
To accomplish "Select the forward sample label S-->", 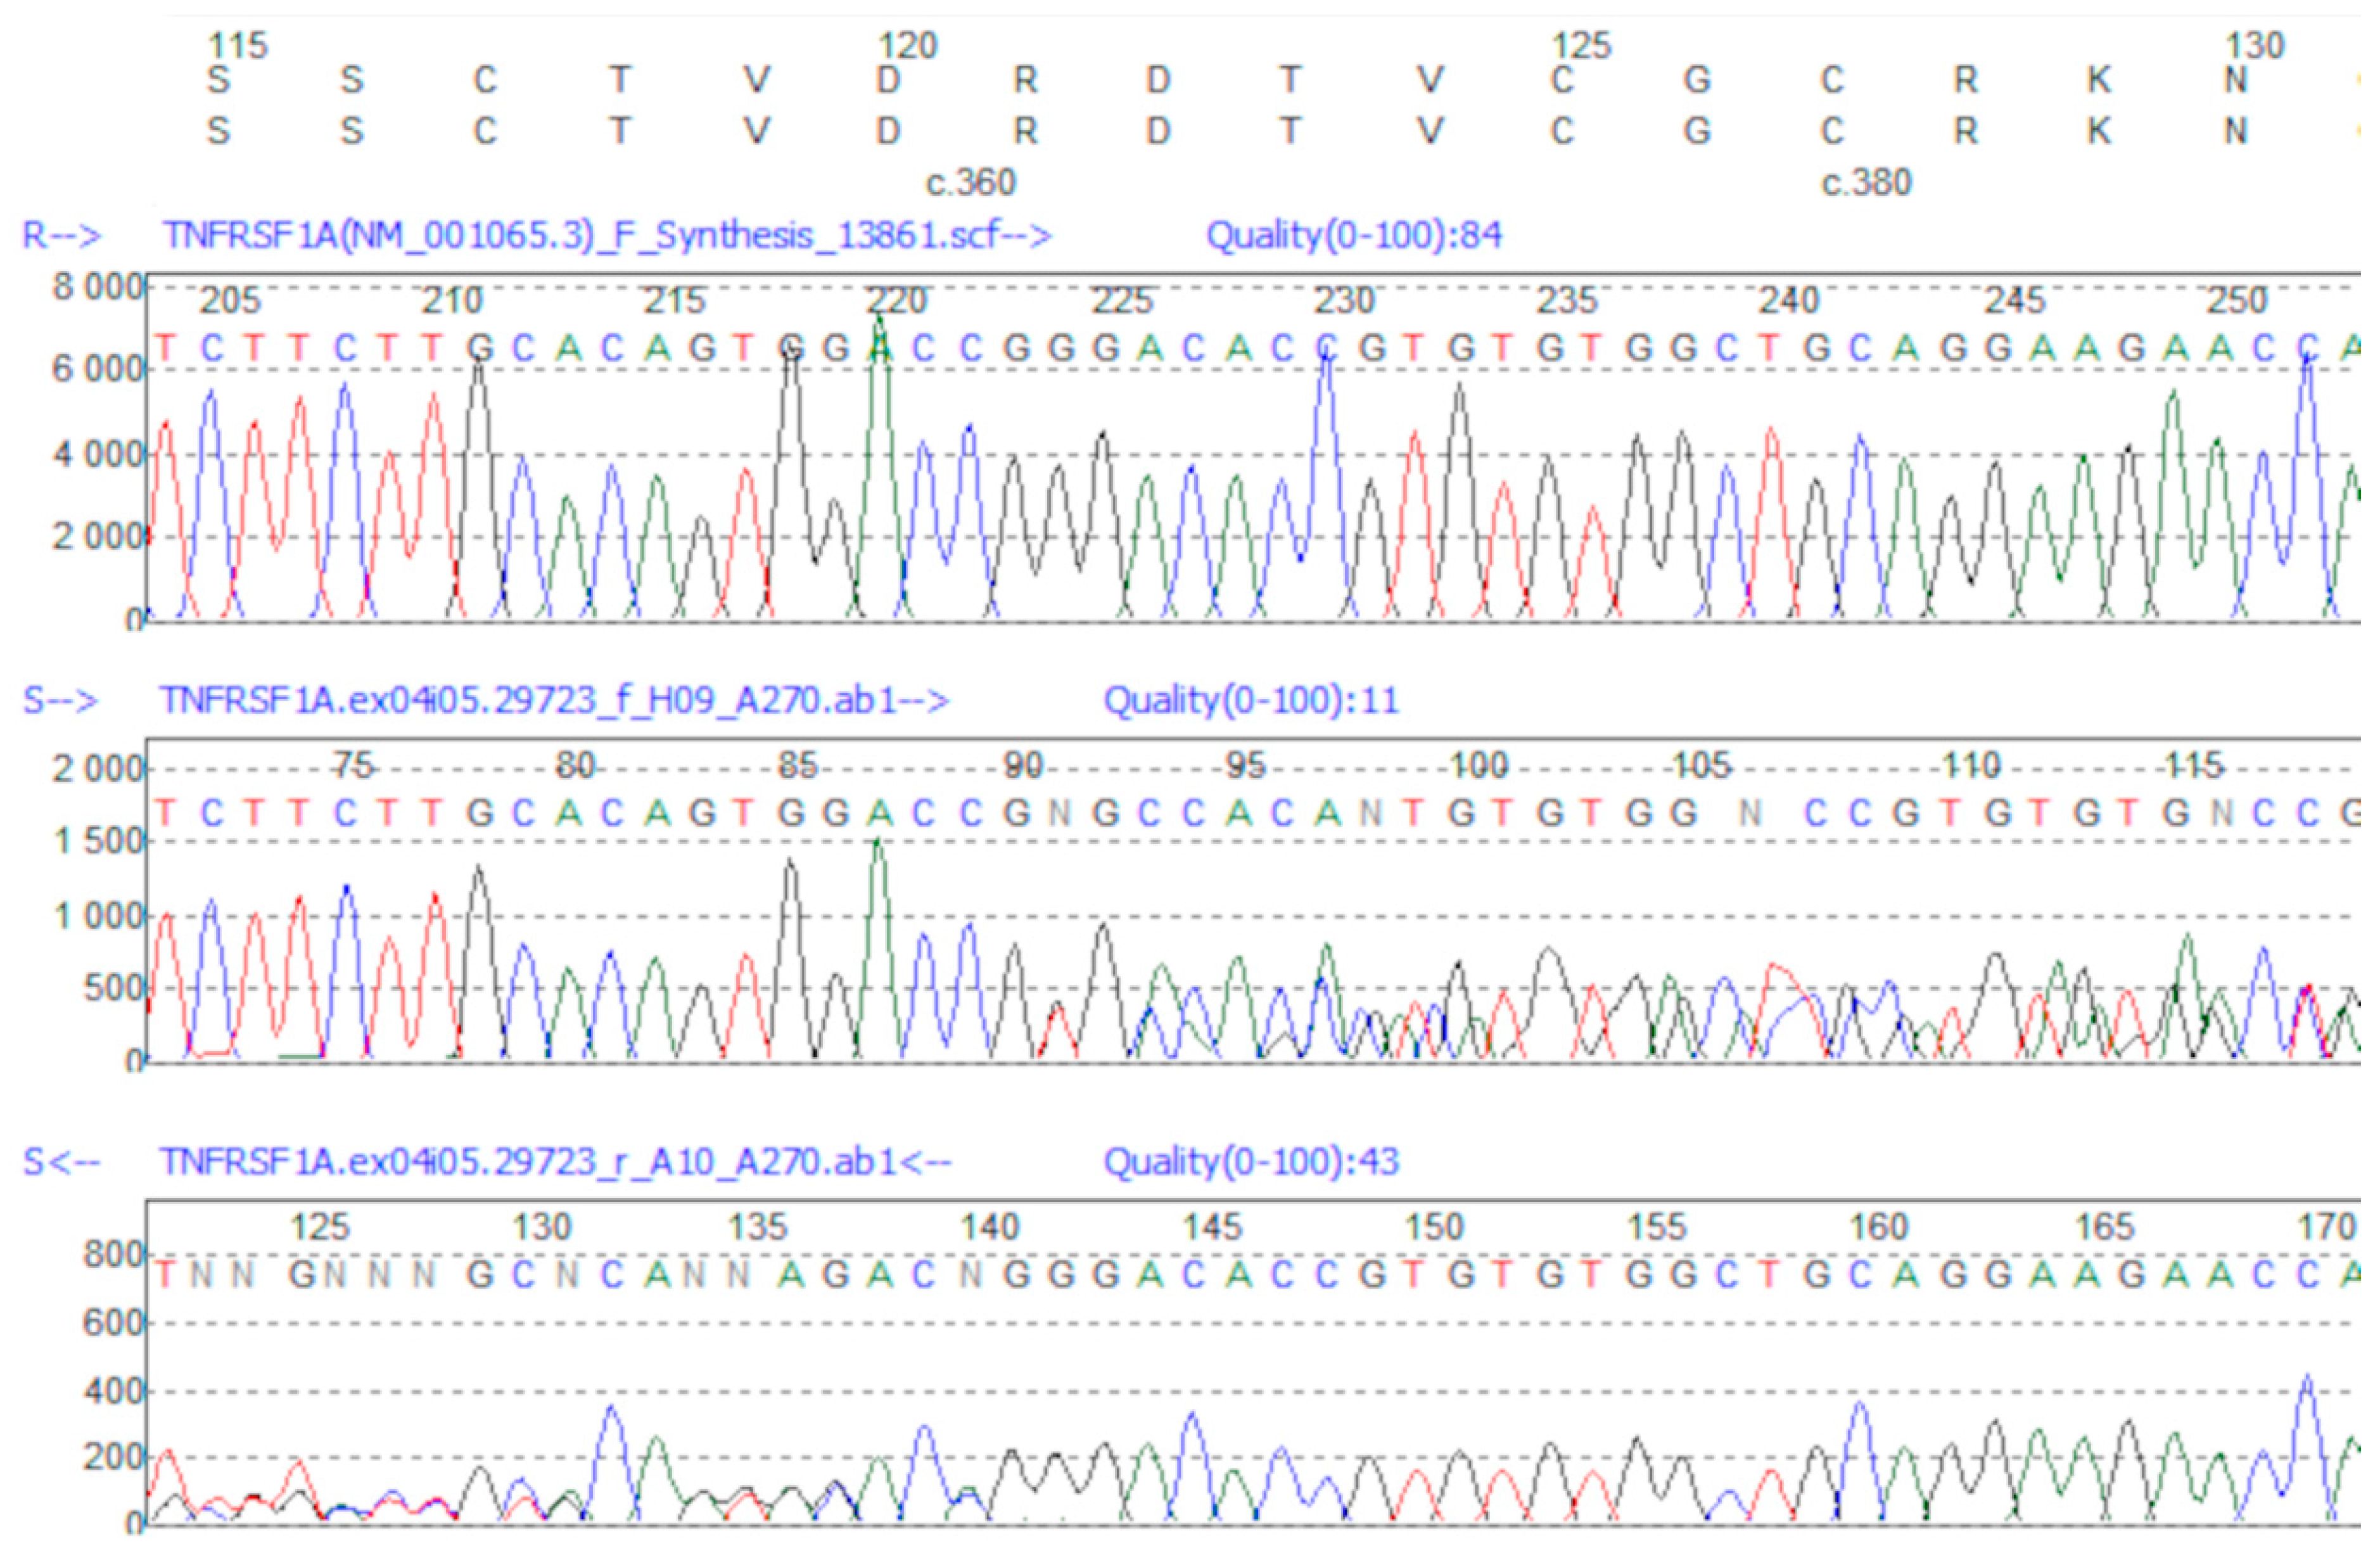I will (61, 701).
